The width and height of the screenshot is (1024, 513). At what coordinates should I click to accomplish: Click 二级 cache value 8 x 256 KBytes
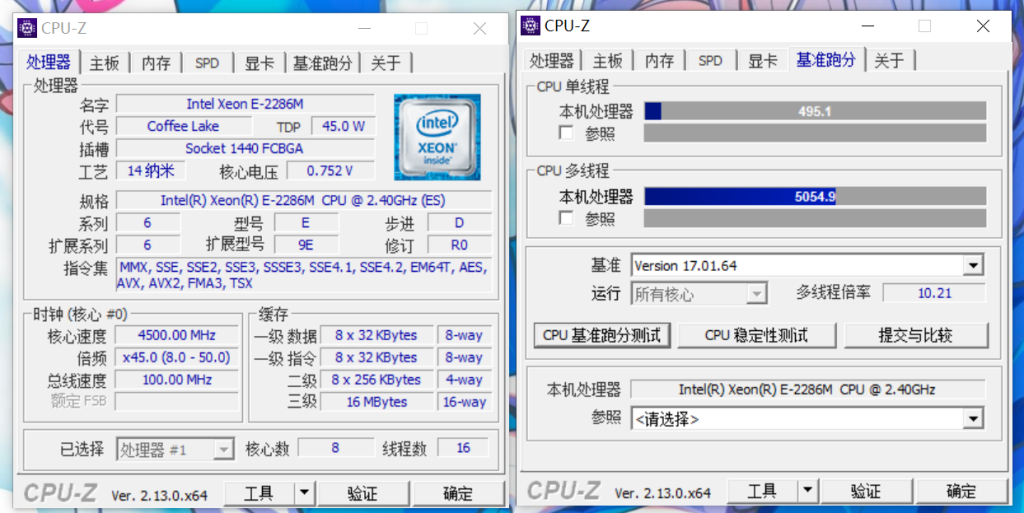coord(377,379)
